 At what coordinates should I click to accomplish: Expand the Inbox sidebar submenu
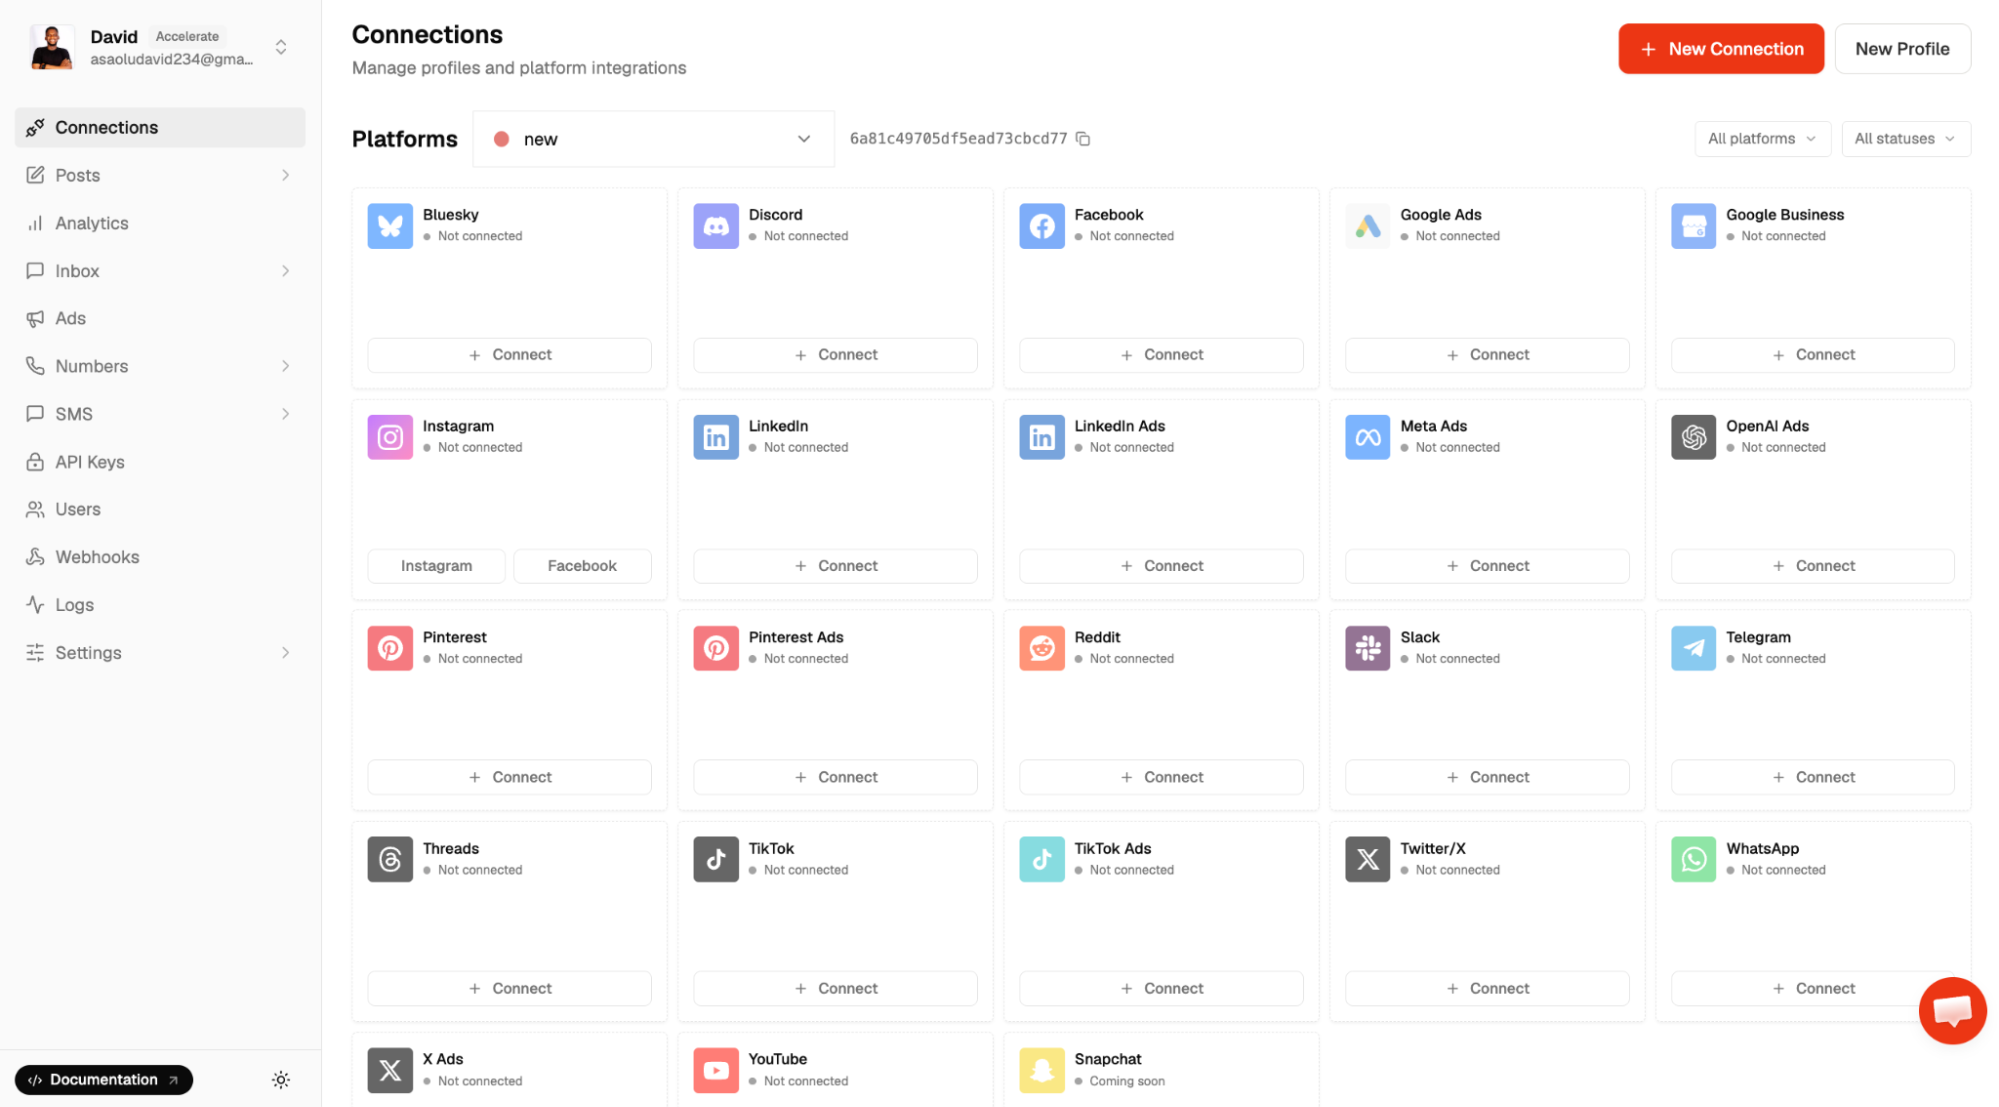(x=285, y=271)
